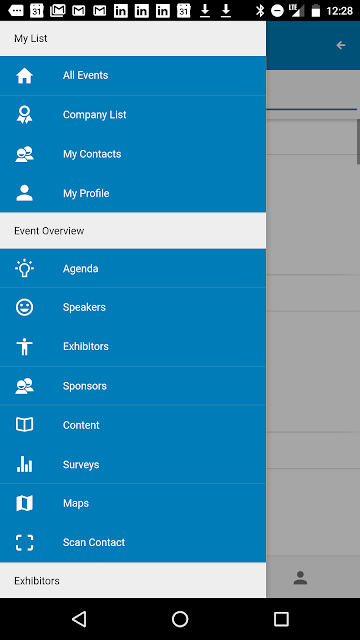360x640 pixels.
Task: Open recent apps with square button
Action: [x=281, y=619]
